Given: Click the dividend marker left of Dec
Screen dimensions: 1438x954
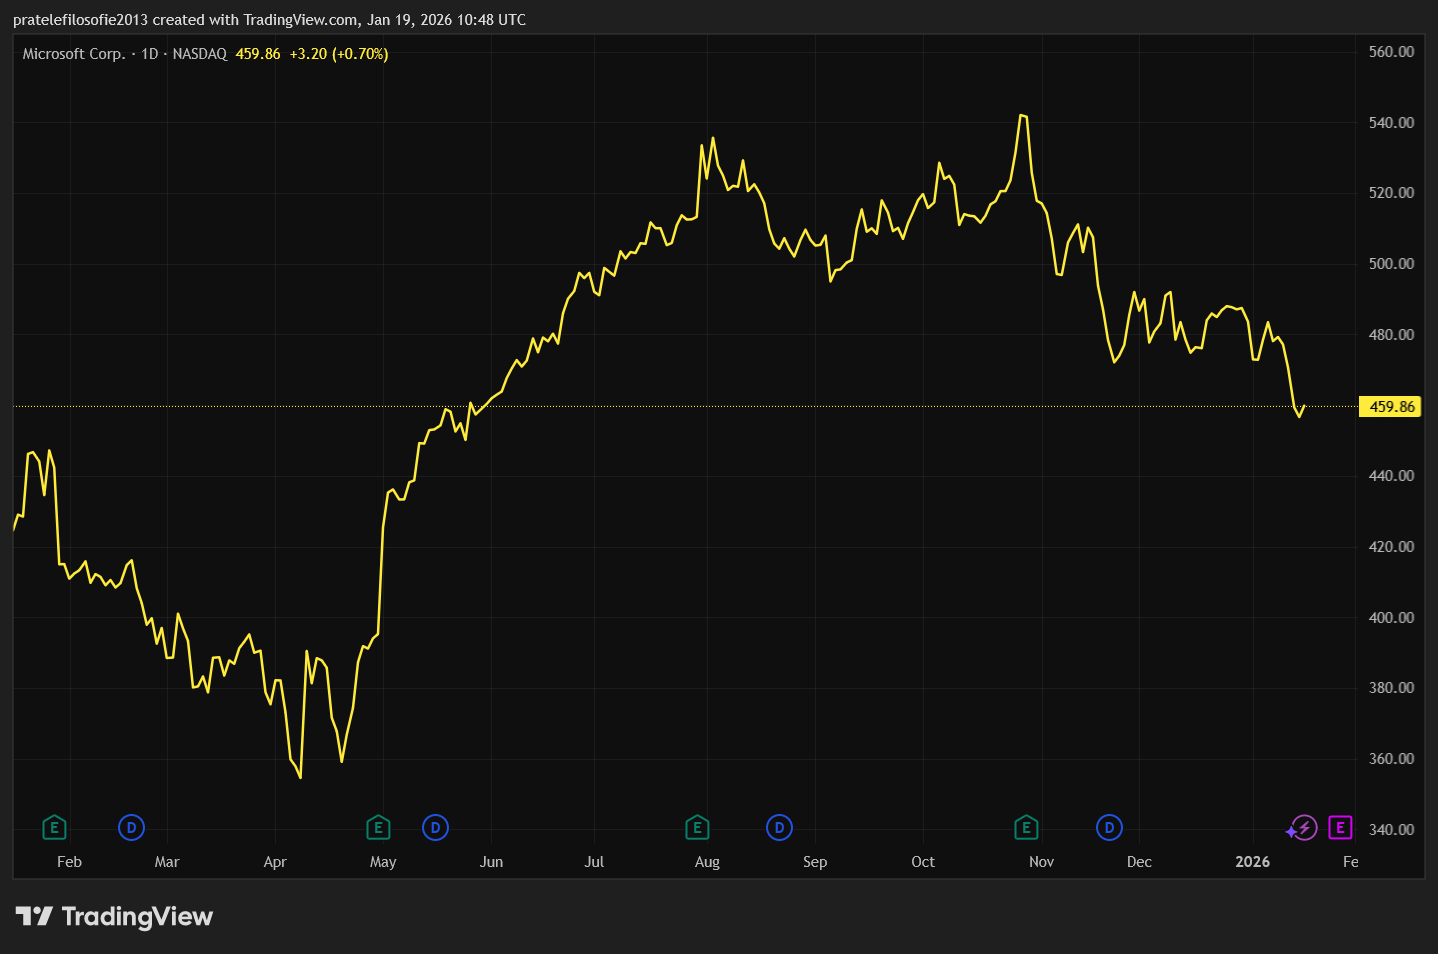Looking at the screenshot, I should coord(1109,828).
